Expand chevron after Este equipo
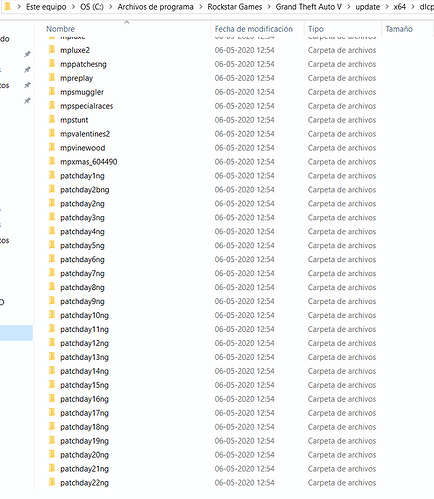The width and height of the screenshot is (434, 499). coord(73,7)
